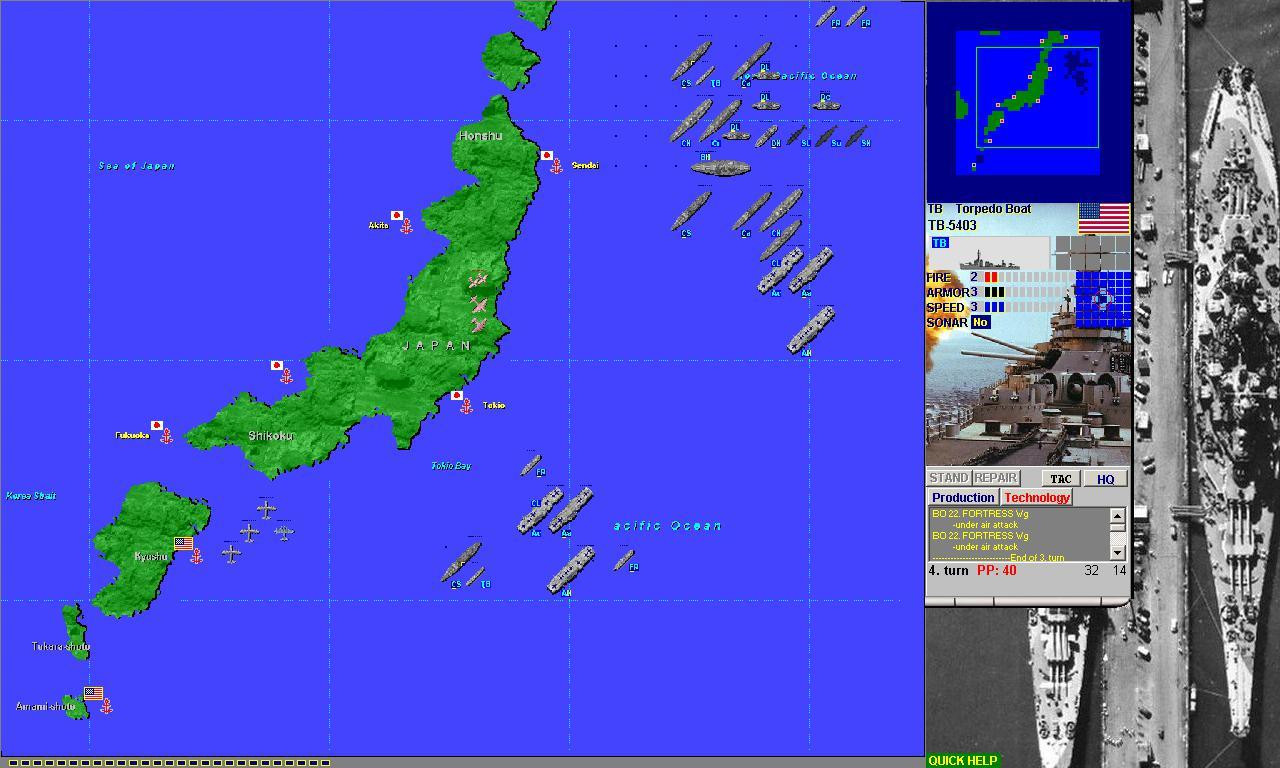The height and width of the screenshot is (768, 1280).
Task: Select the US port anchor on Kyushu
Action: pyautogui.click(x=196, y=556)
